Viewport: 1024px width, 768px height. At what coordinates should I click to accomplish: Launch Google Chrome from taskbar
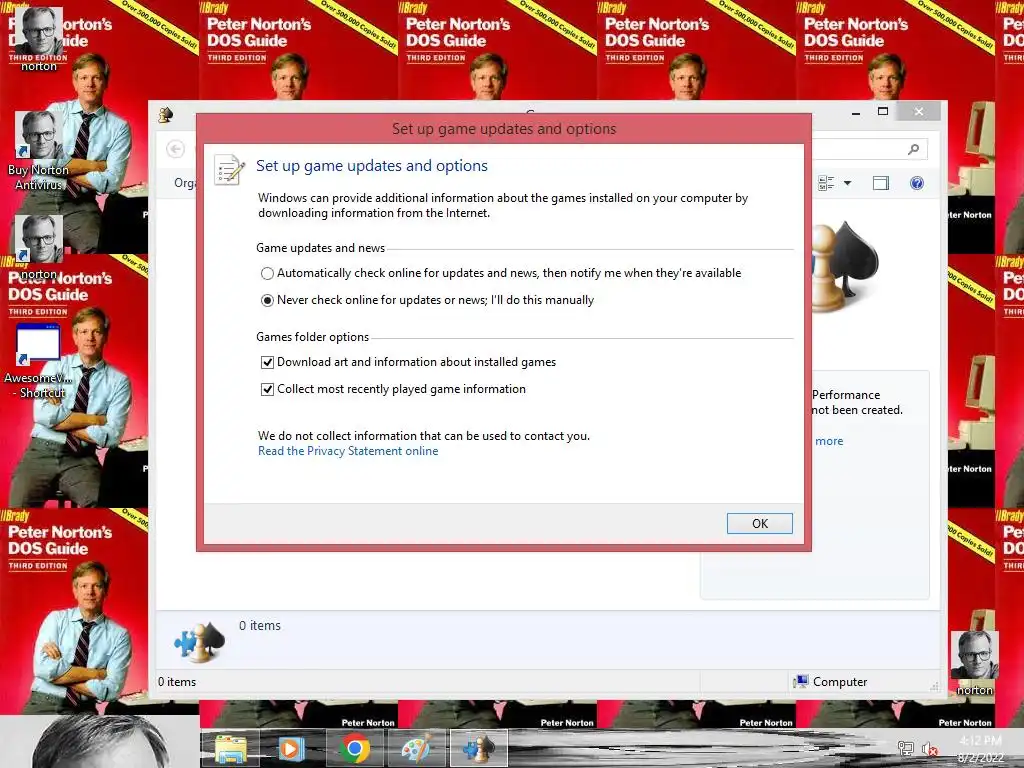pos(354,748)
